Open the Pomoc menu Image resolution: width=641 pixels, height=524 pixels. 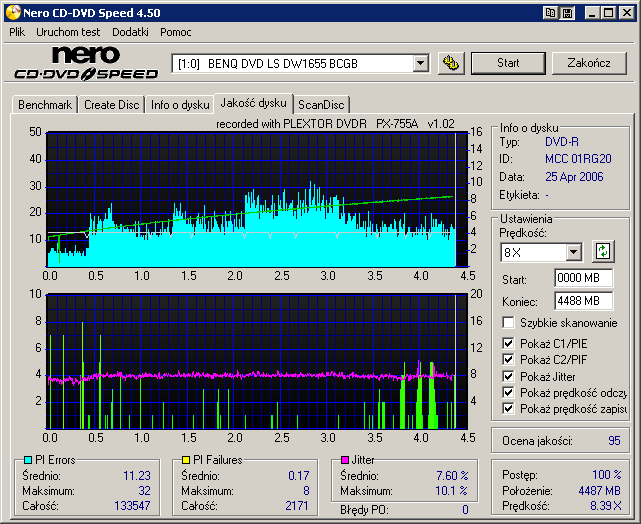pos(175,32)
